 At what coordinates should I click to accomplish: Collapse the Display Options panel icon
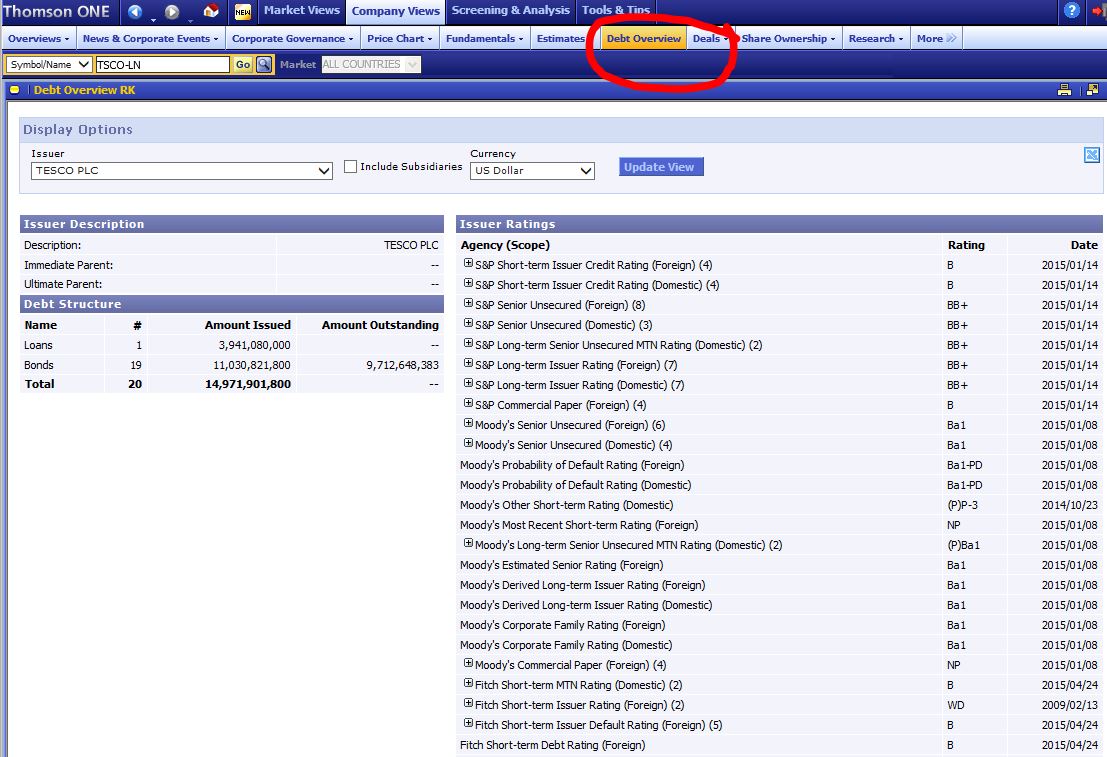[1091, 154]
